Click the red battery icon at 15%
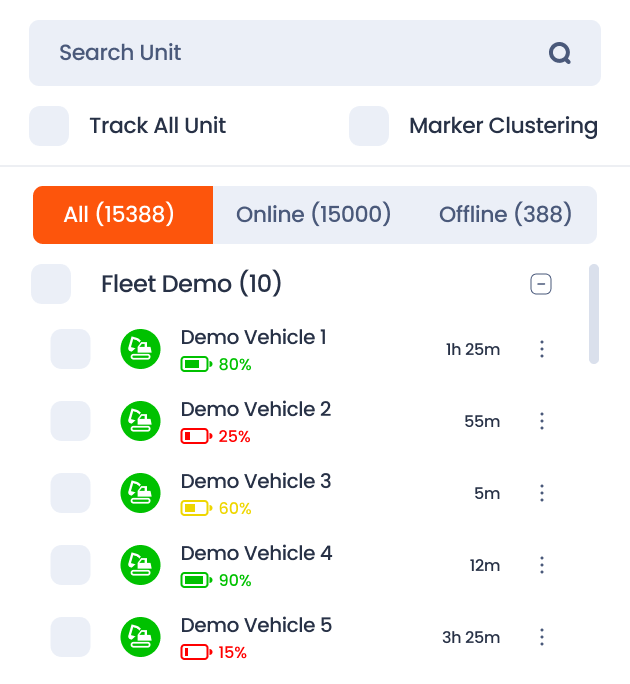 [196, 652]
